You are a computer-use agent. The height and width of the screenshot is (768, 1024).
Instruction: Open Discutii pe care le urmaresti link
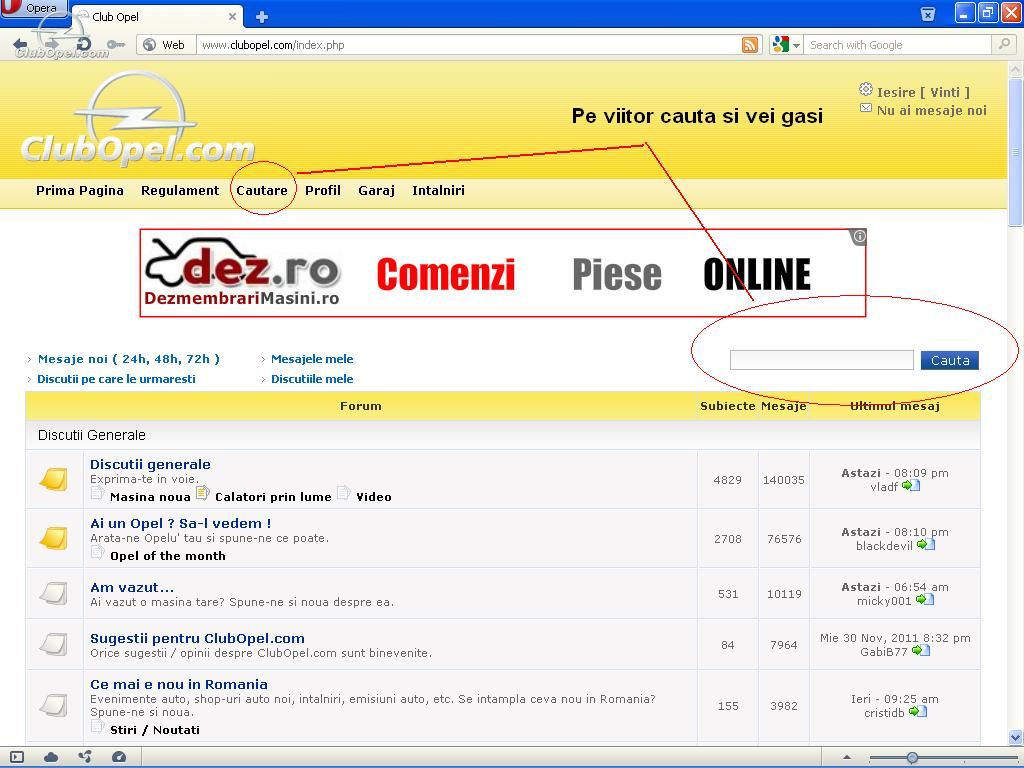click(x=116, y=379)
